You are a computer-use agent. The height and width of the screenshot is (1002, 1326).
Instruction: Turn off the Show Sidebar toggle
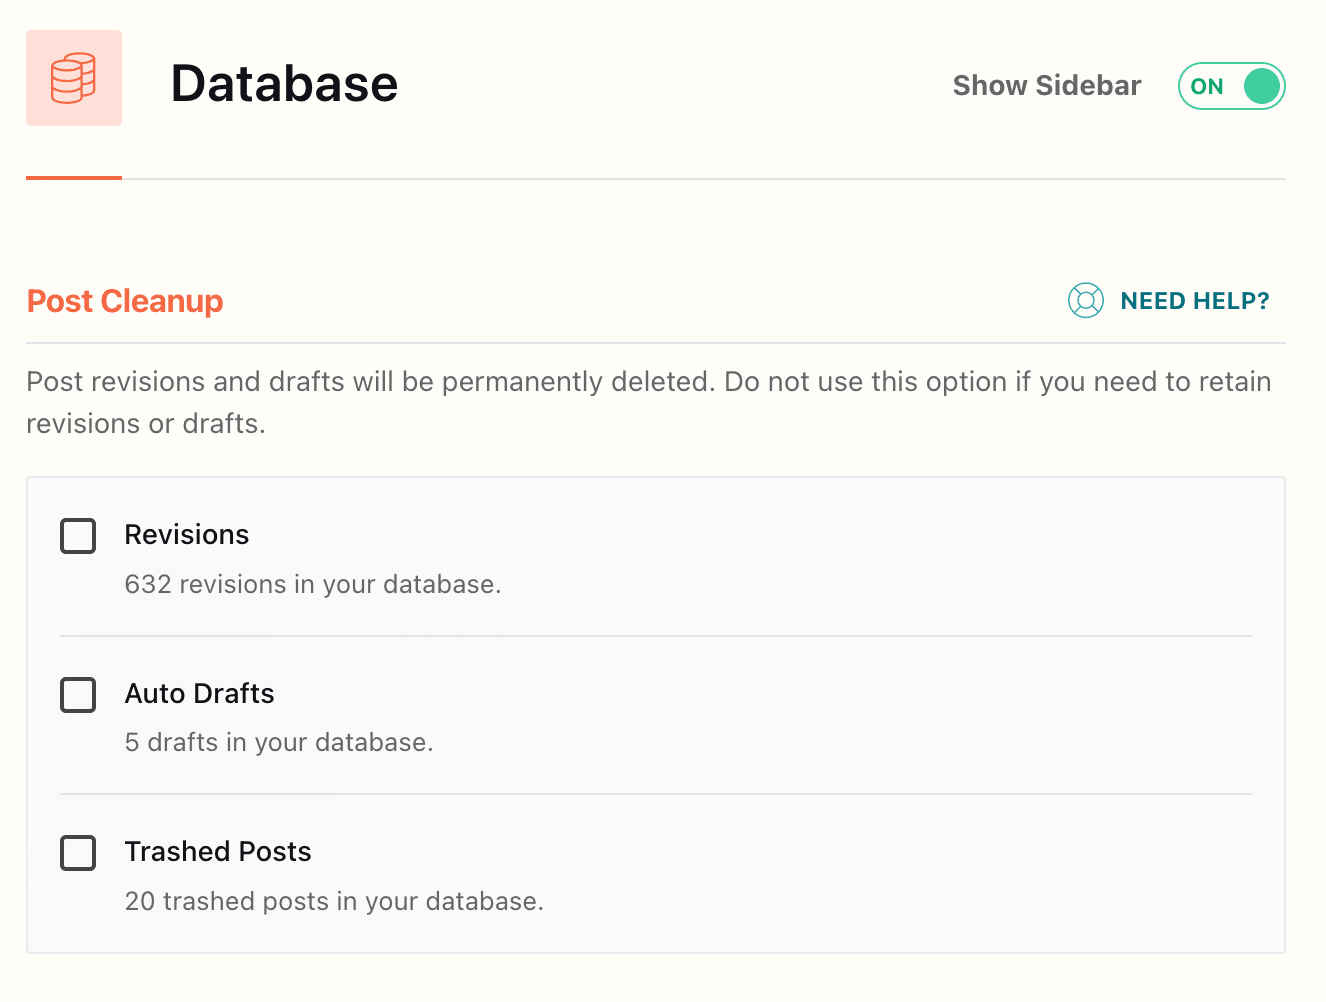tap(1232, 86)
